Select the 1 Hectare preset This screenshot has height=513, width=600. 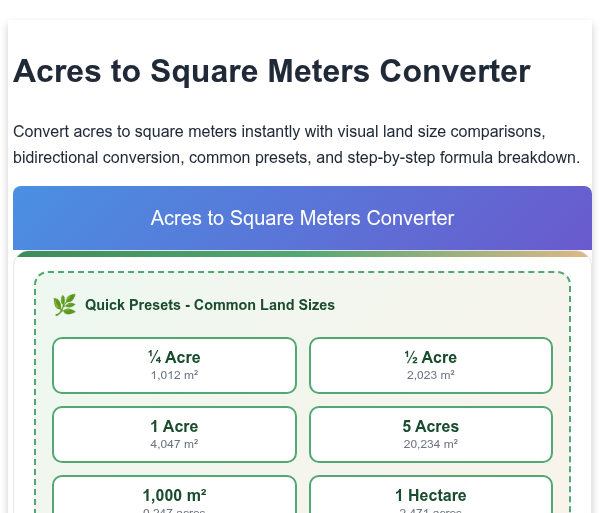431,495
